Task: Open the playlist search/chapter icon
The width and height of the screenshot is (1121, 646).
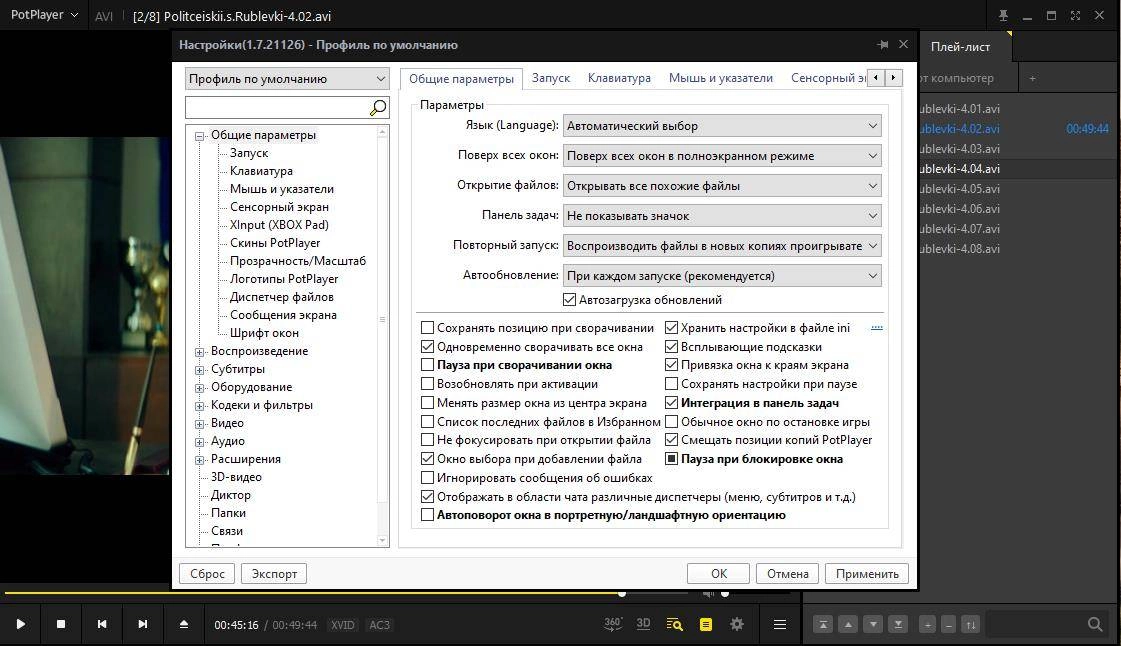Action: coord(674,624)
